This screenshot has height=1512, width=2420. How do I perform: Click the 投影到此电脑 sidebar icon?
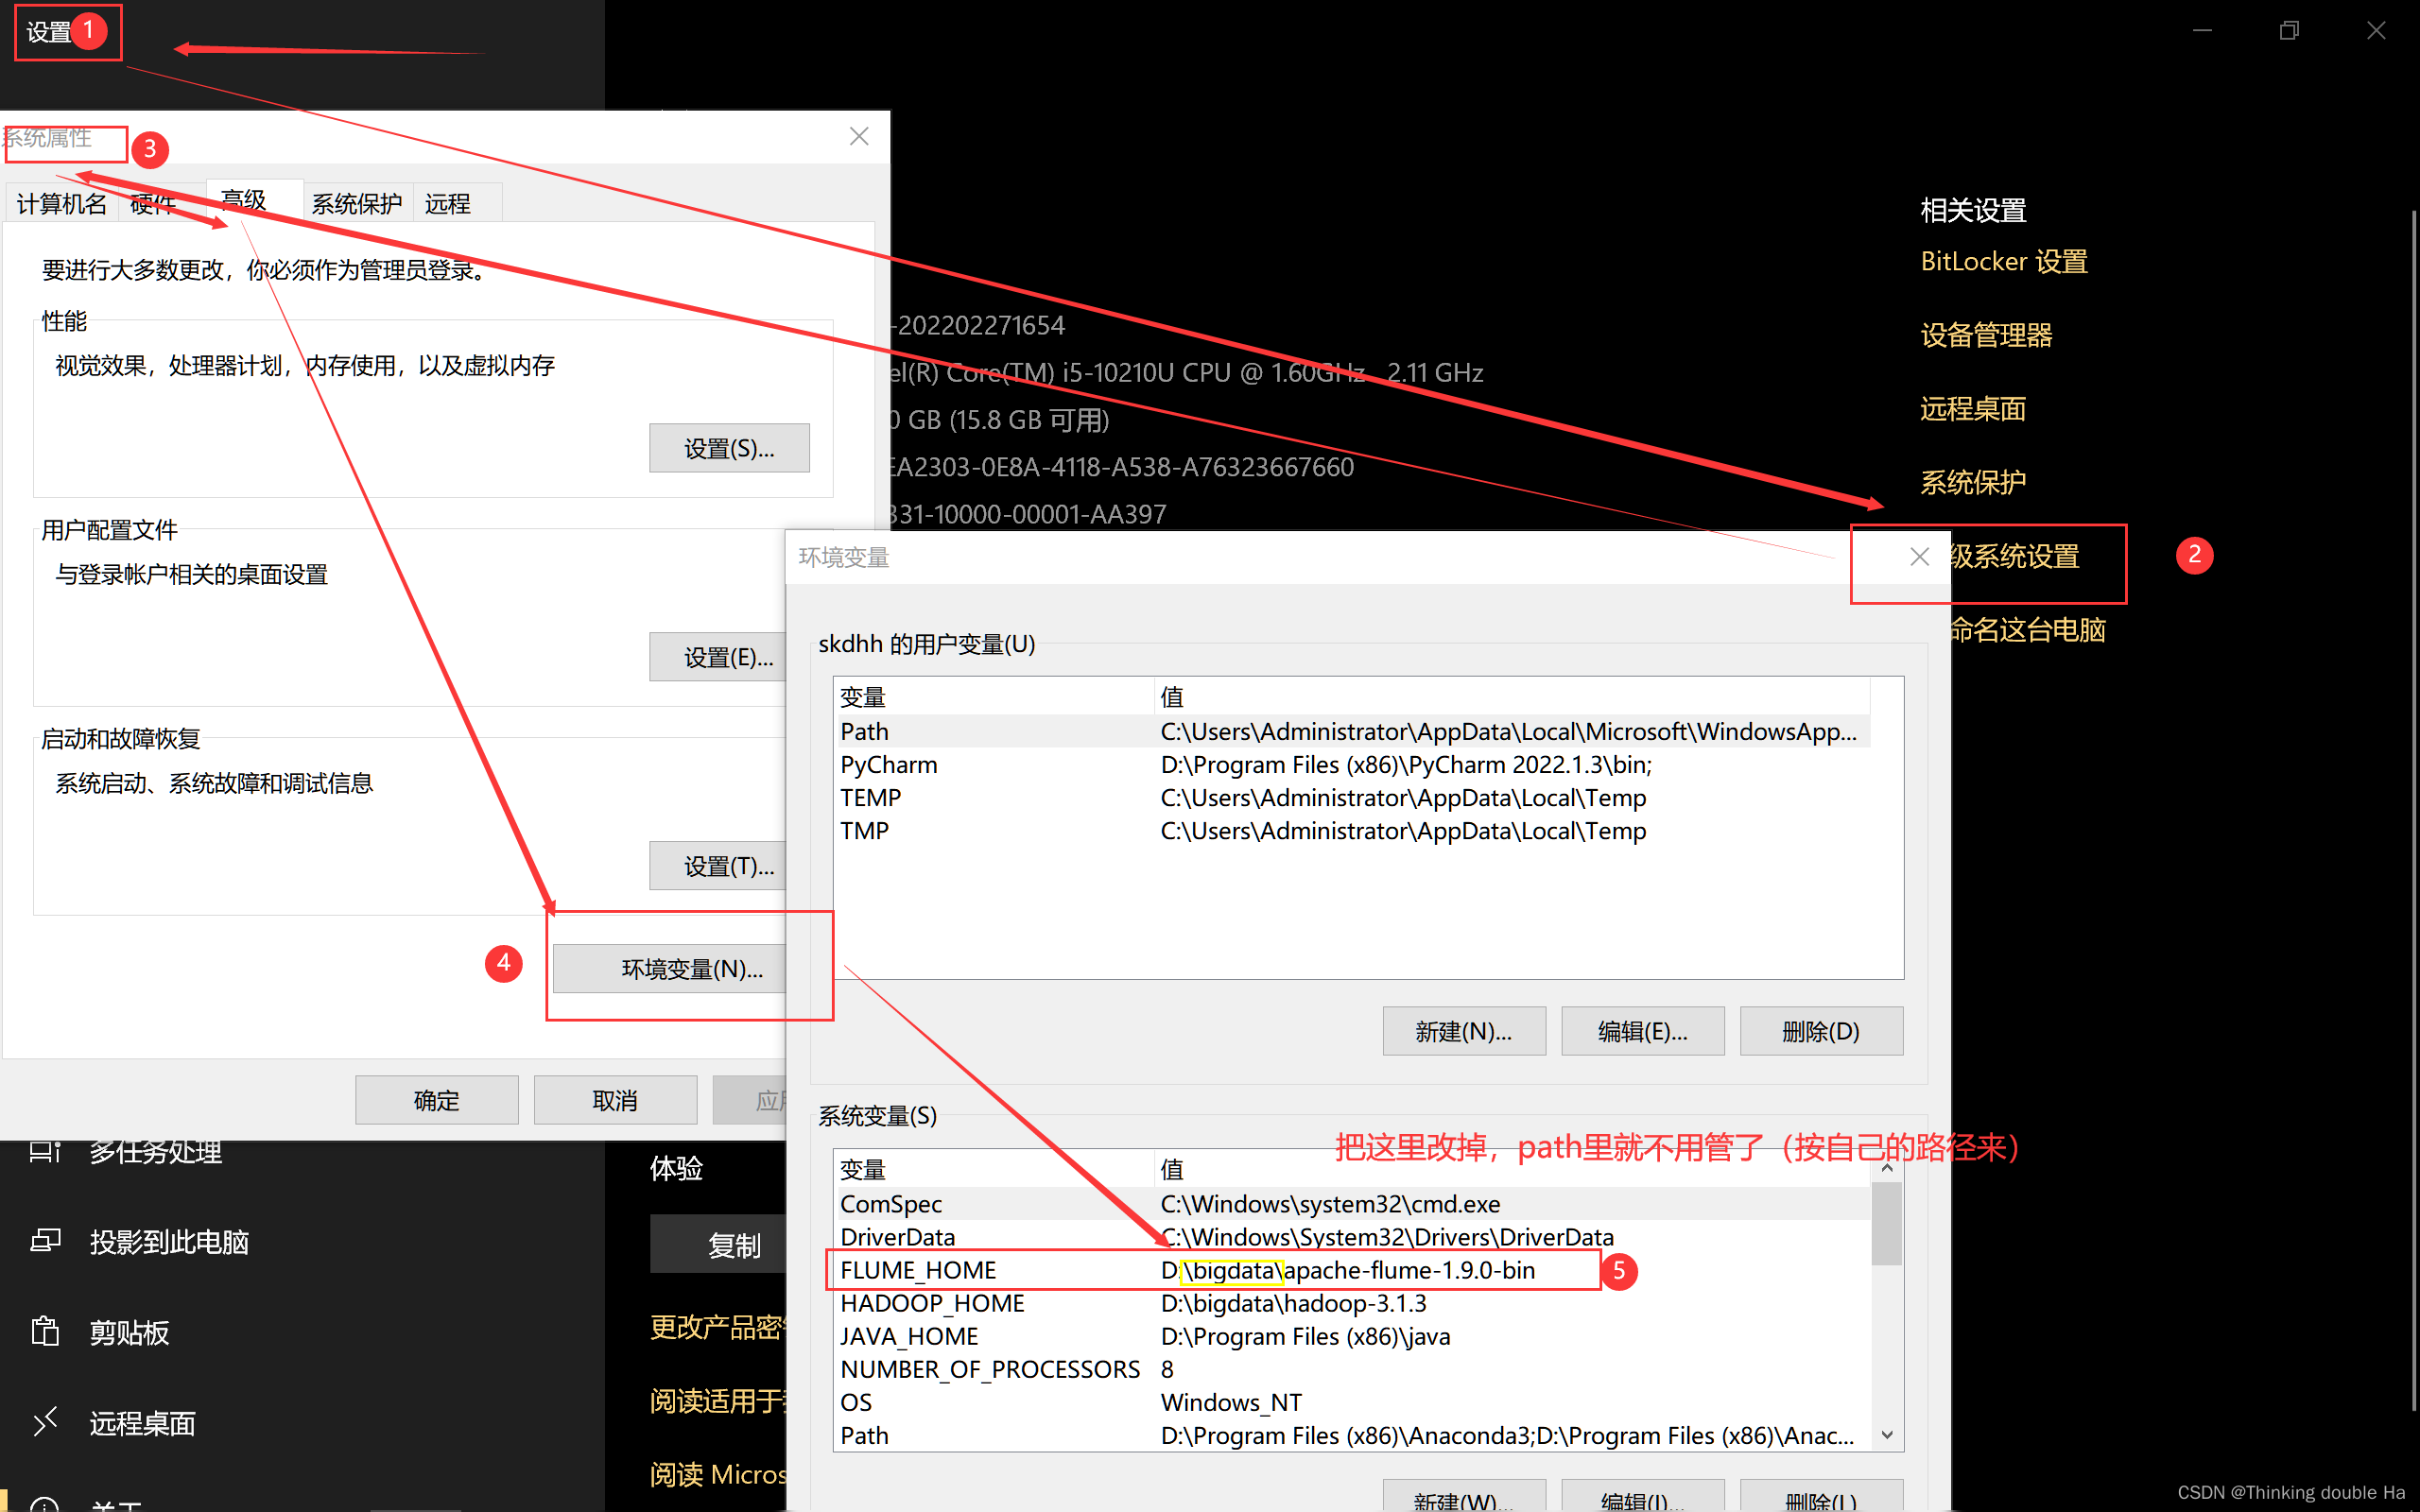pos(44,1241)
